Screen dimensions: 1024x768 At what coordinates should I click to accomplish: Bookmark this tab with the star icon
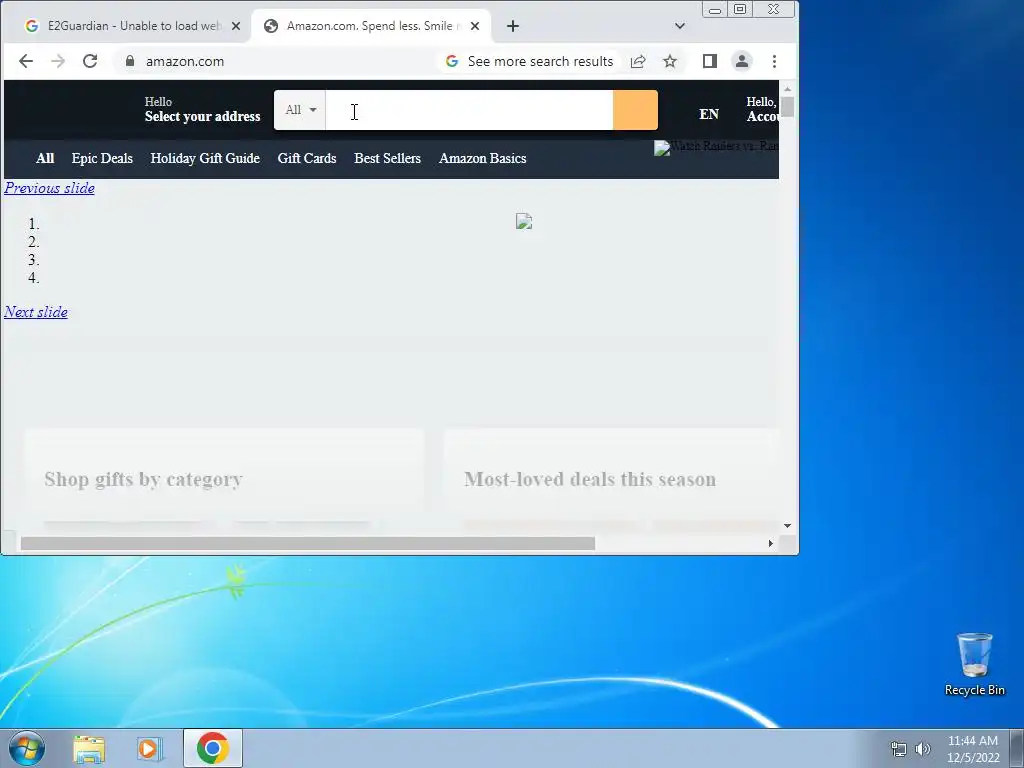click(670, 61)
